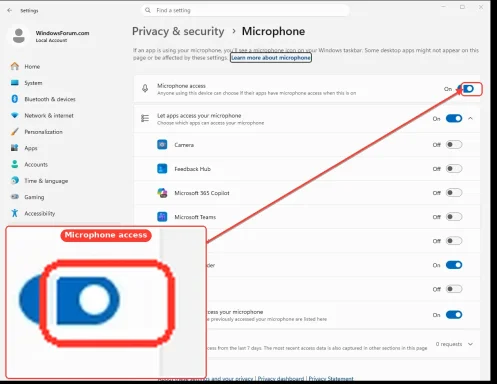Click the Personalization paintbrush icon
Viewport: 497px width, 384px height.
(x=15, y=132)
